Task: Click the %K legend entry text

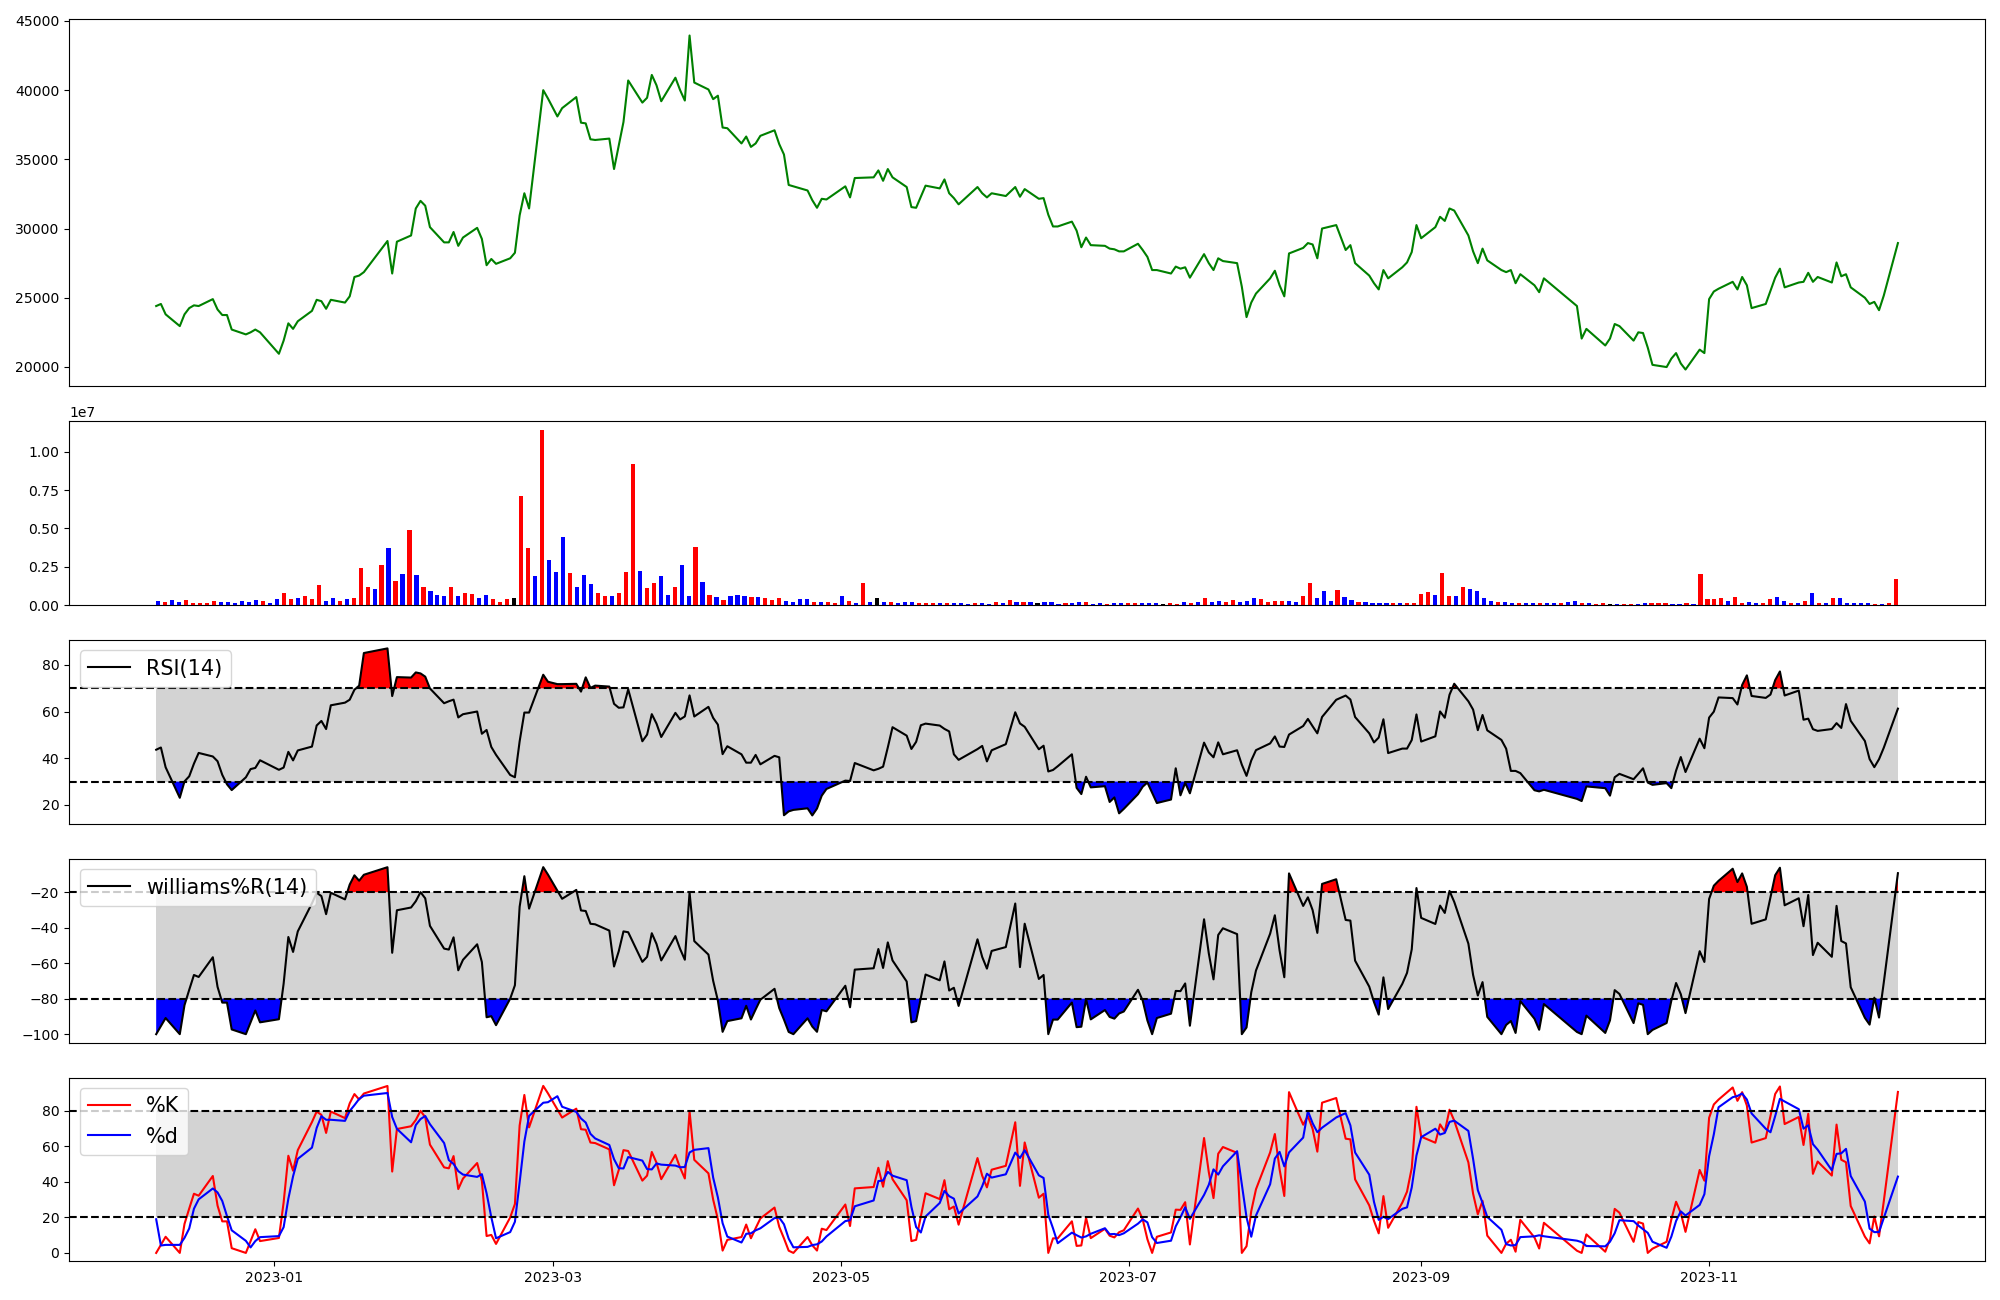Action: click(162, 1105)
